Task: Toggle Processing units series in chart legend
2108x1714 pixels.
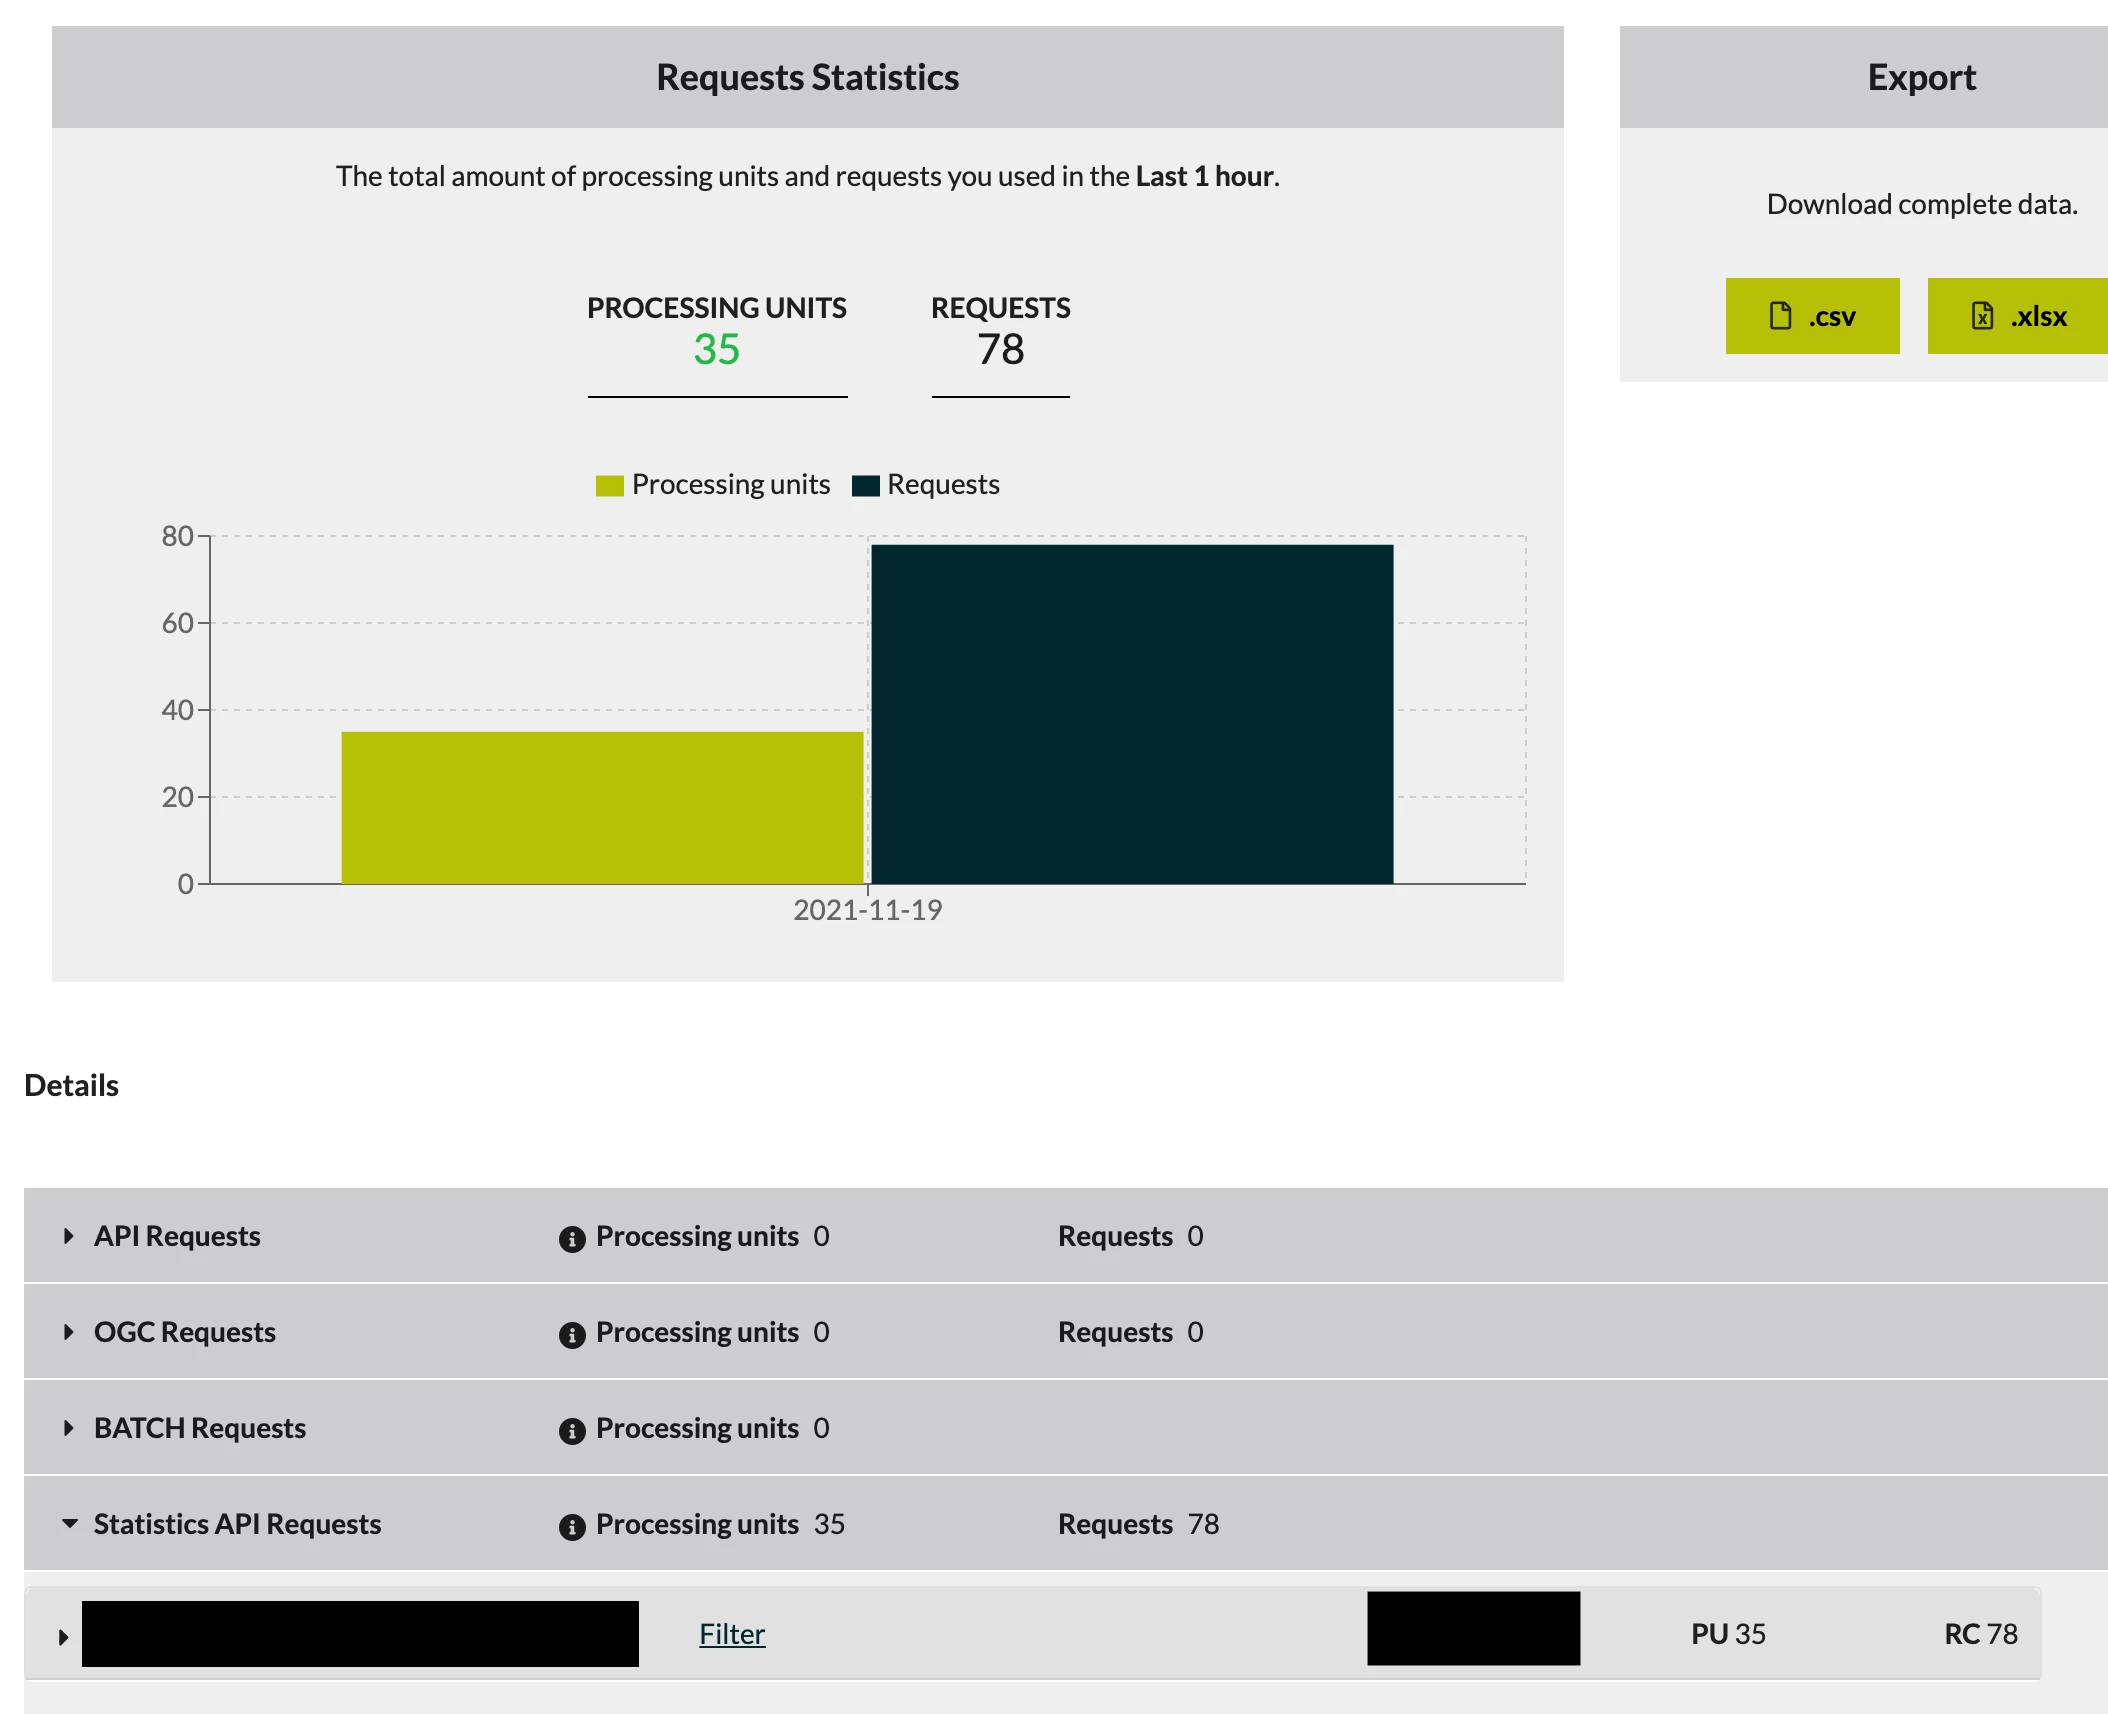Action: click(x=713, y=485)
